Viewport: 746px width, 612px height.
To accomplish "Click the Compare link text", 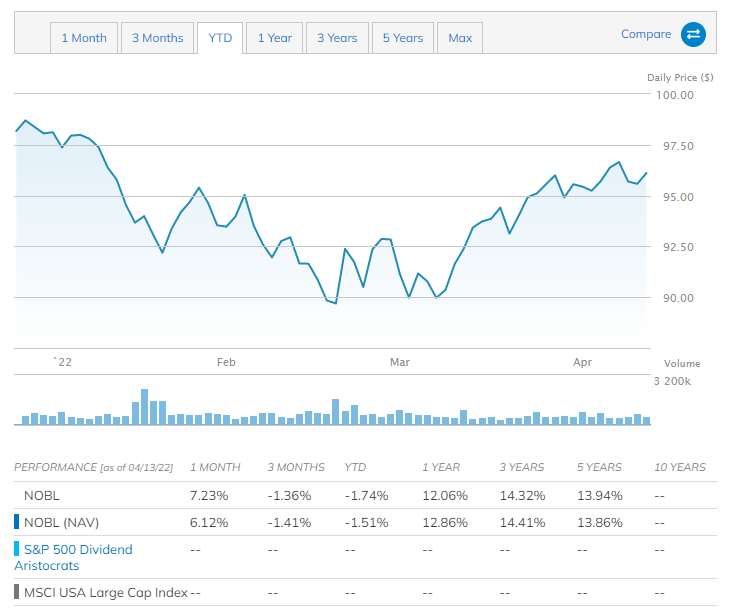I will pos(646,34).
